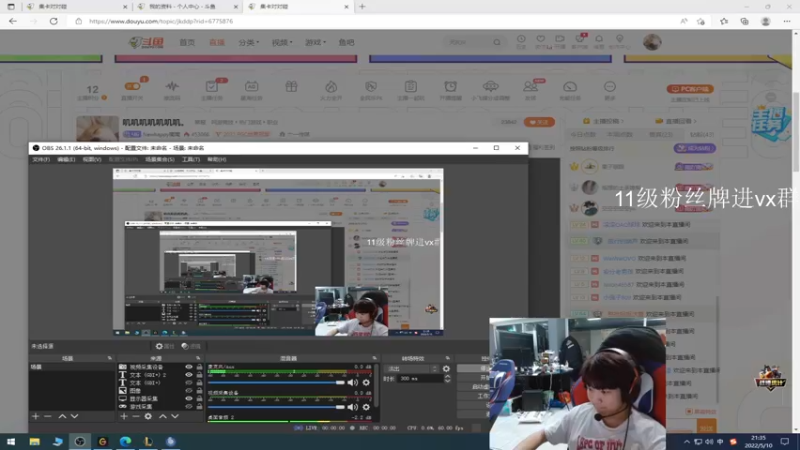Show hidden system tray icons chevron
This screenshot has width=800, height=450.
687,442
